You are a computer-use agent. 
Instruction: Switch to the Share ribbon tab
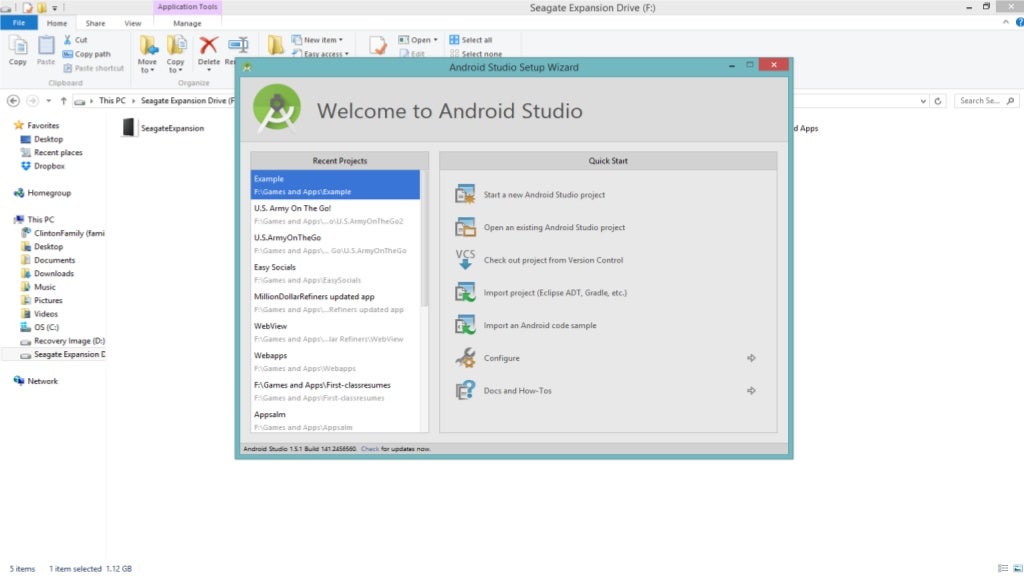95,23
